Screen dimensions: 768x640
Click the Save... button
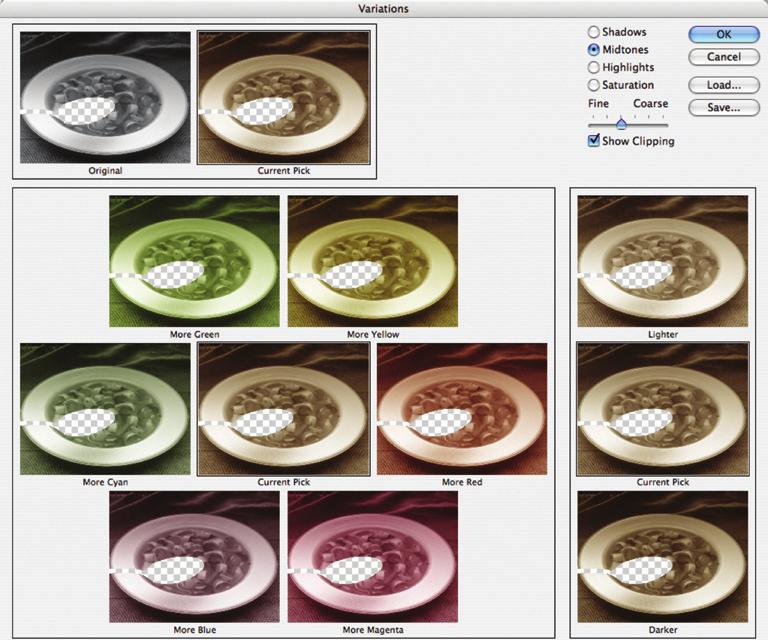tap(724, 108)
